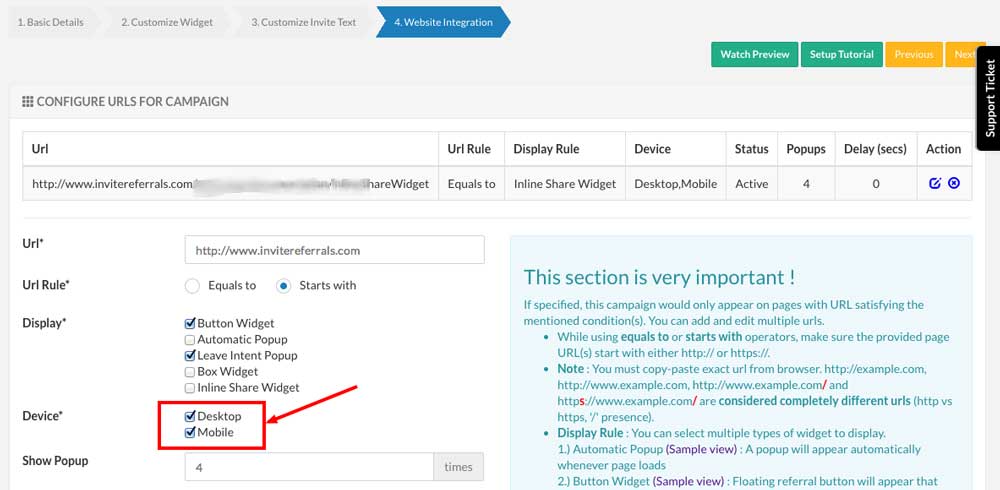This screenshot has width=1000, height=490.
Task: Open Button Widget 'Sample view' link
Action: (688, 481)
